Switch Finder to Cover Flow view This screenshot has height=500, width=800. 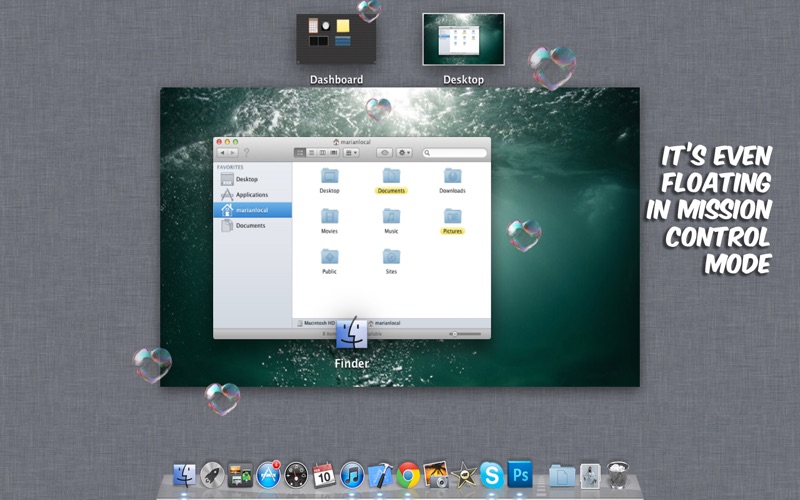[334, 153]
